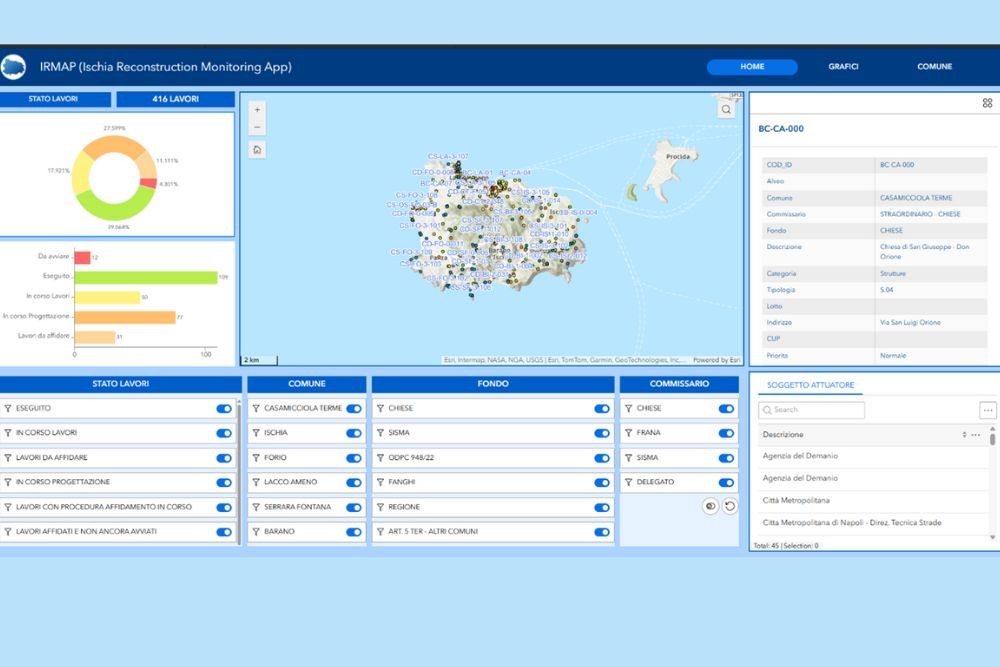Turn off the ISCHIA comune filter

pos(354,433)
